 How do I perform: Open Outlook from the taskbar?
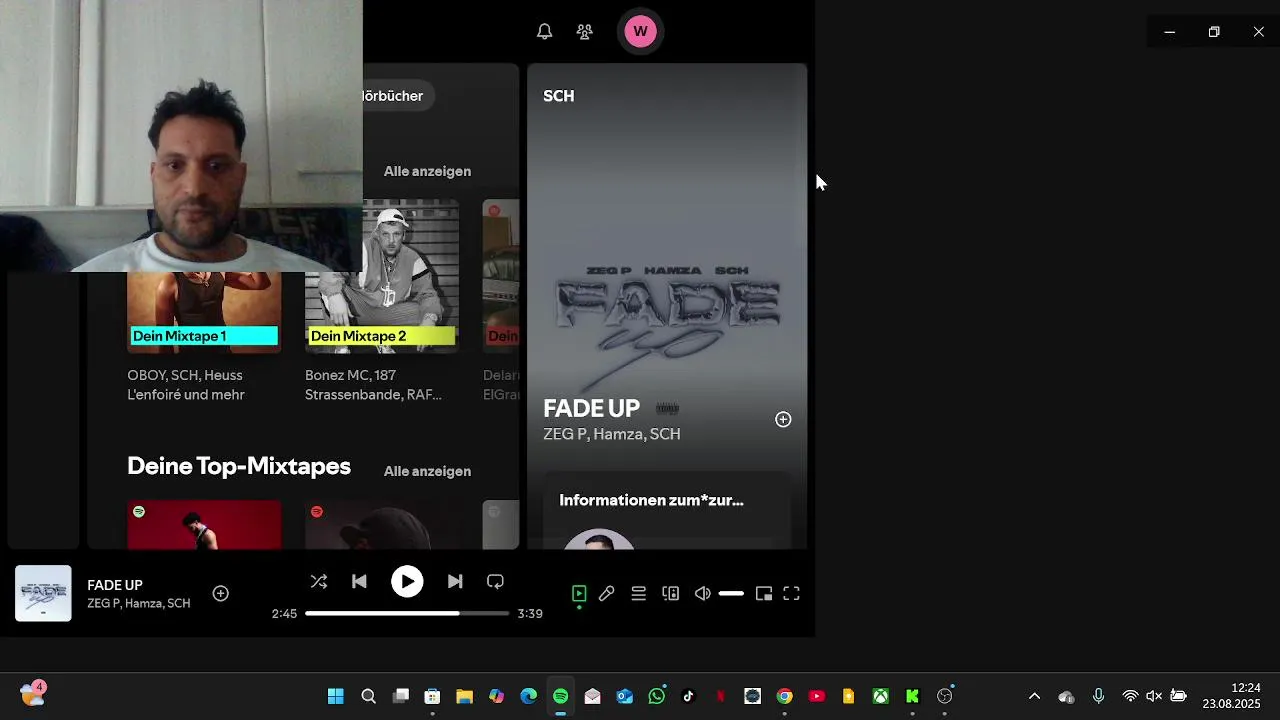click(x=624, y=696)
